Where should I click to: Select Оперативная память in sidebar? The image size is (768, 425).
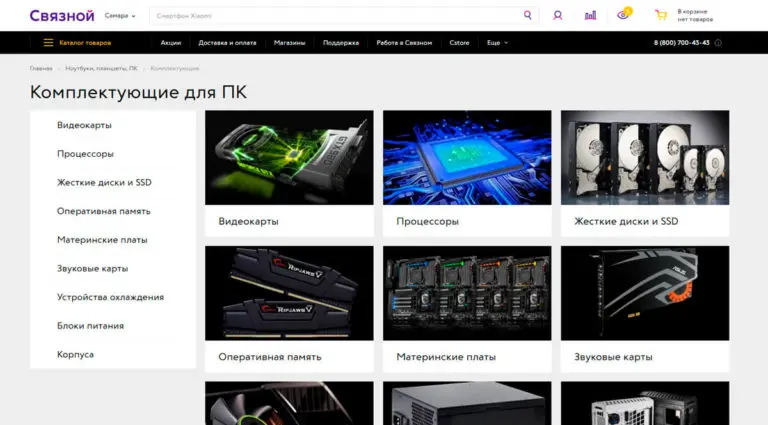click(104, 211)
